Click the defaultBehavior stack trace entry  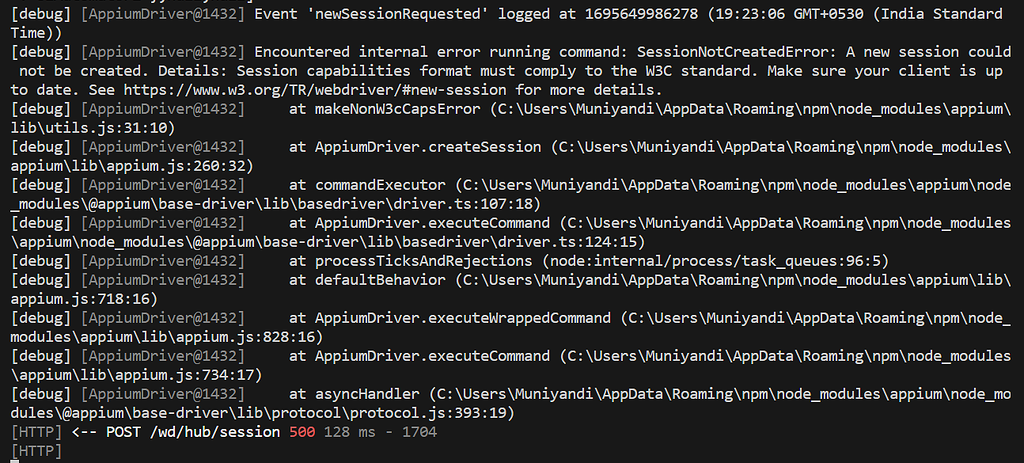(380, 281)
